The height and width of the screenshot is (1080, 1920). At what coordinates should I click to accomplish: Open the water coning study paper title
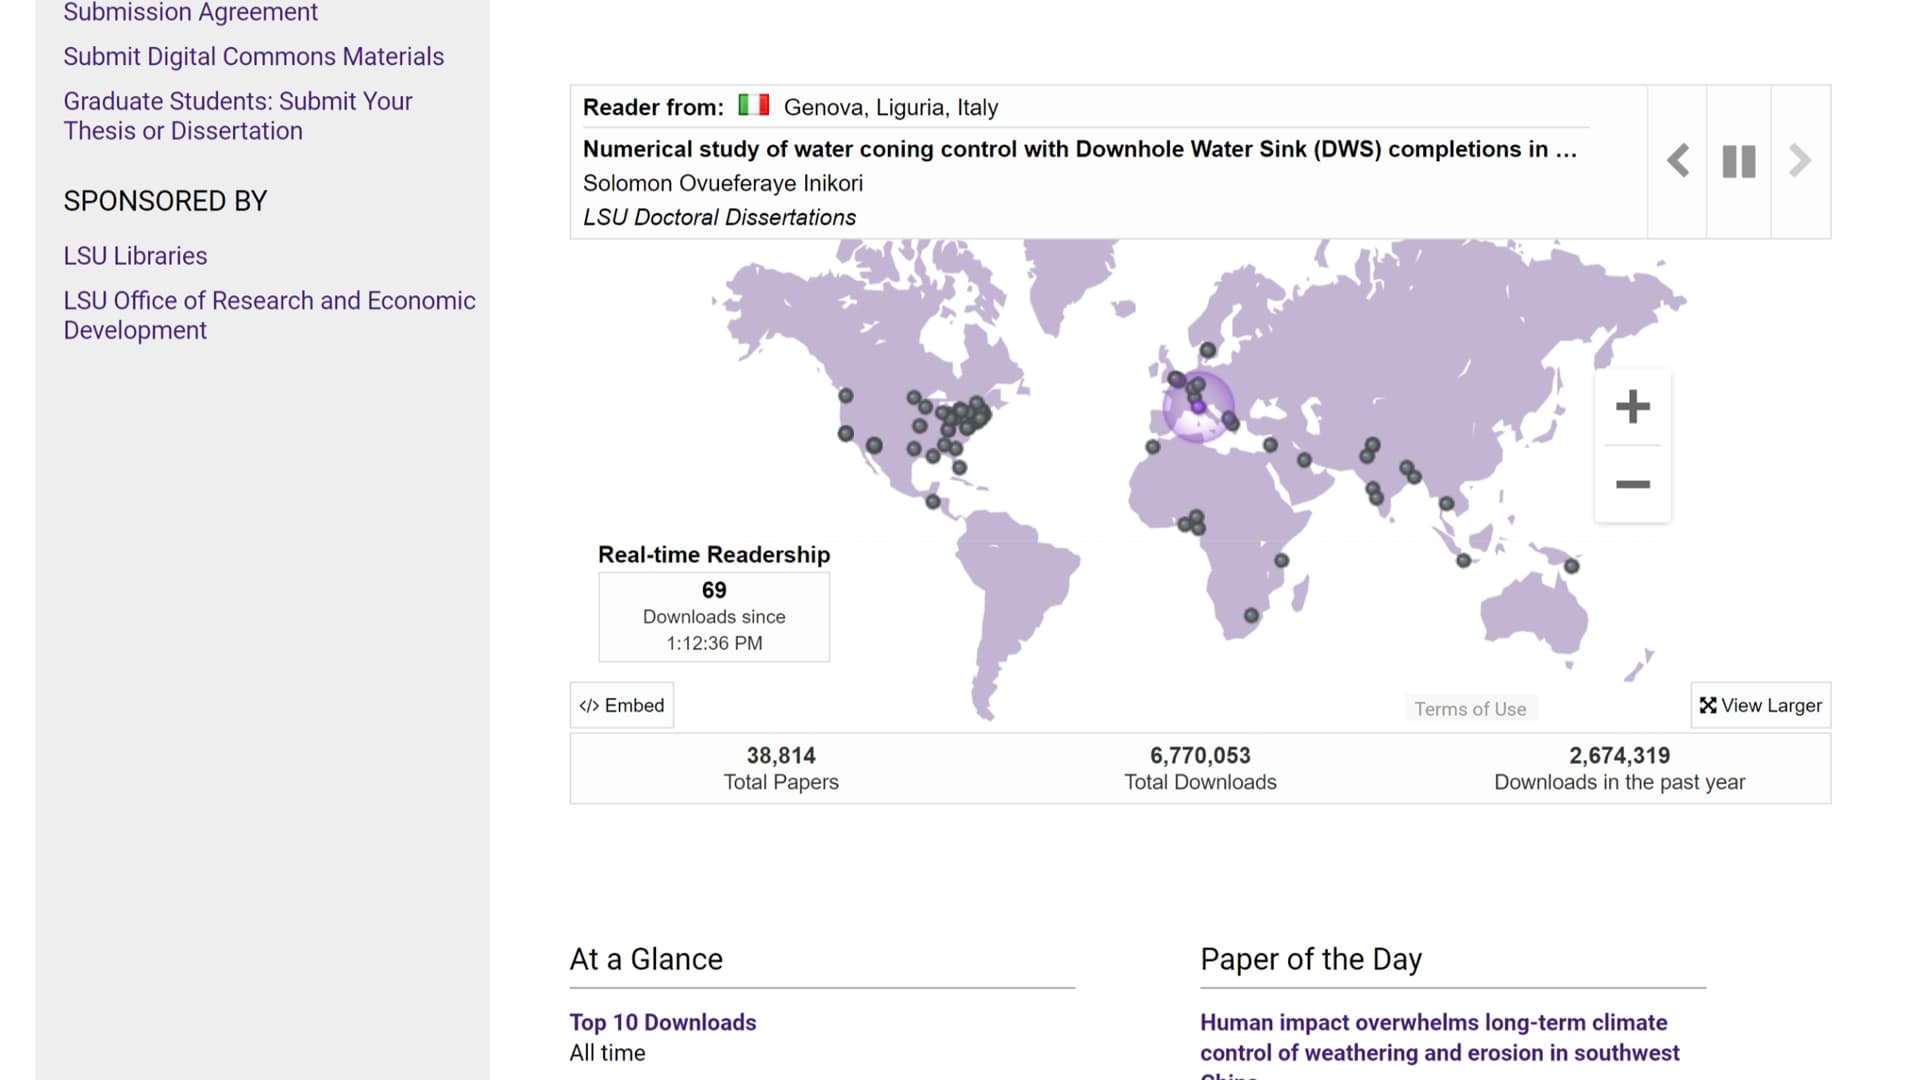tap(1079, 149)
